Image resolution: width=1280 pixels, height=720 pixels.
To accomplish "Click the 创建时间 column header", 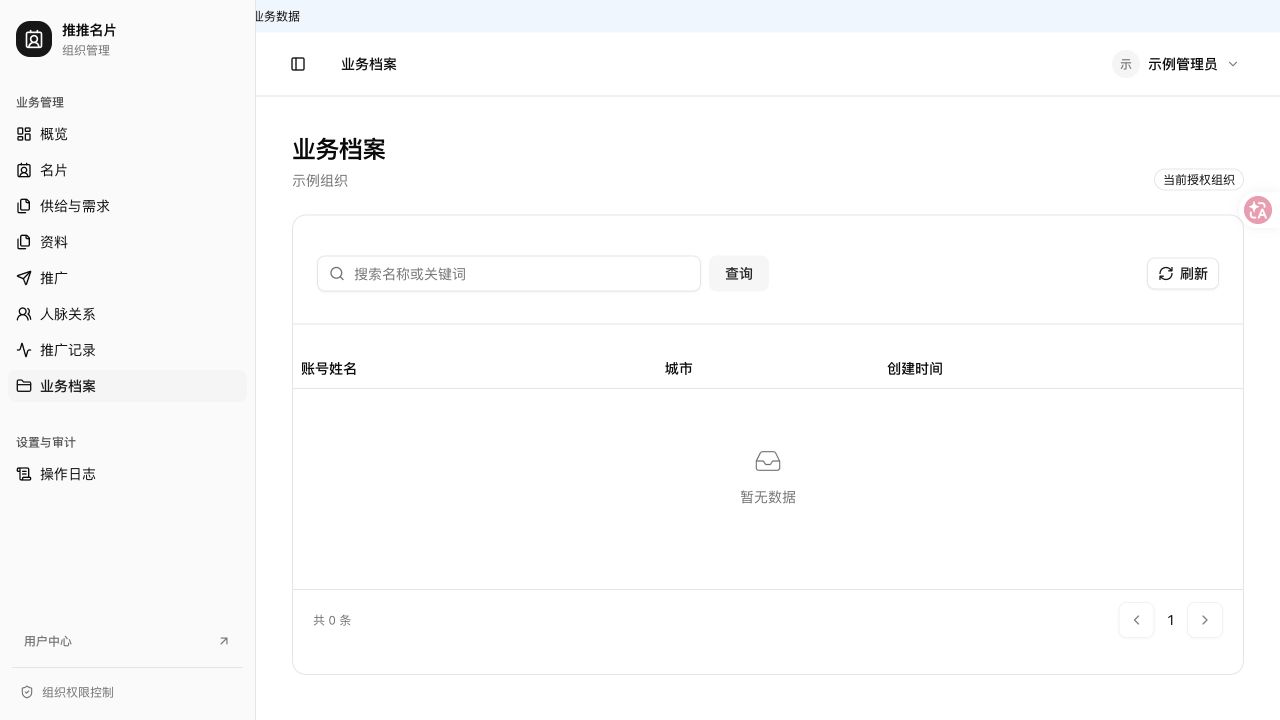I will coord(915,369).
